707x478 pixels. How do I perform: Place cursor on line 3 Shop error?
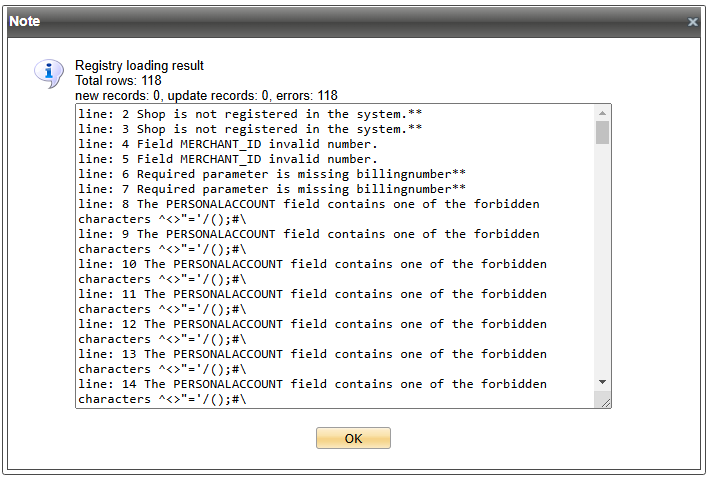[x=250, y=129]
